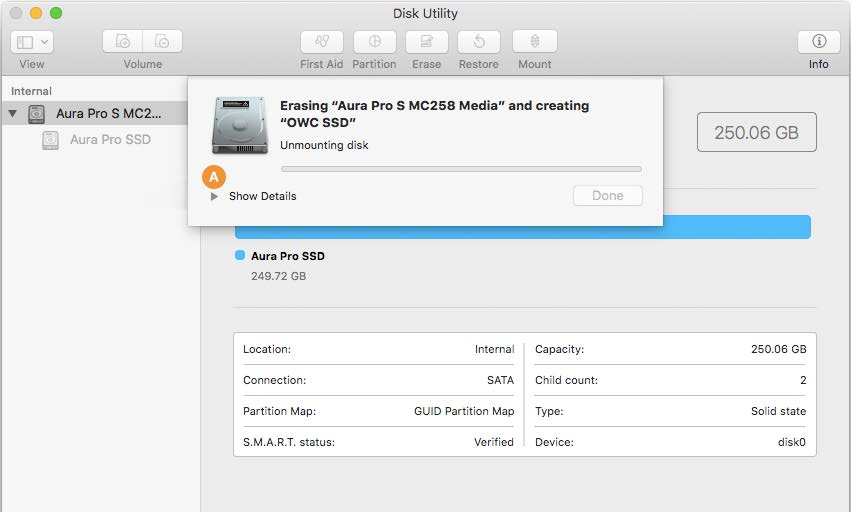Click the Aura Pro SSD legend label
851x512 pixels.
[288, 256]
